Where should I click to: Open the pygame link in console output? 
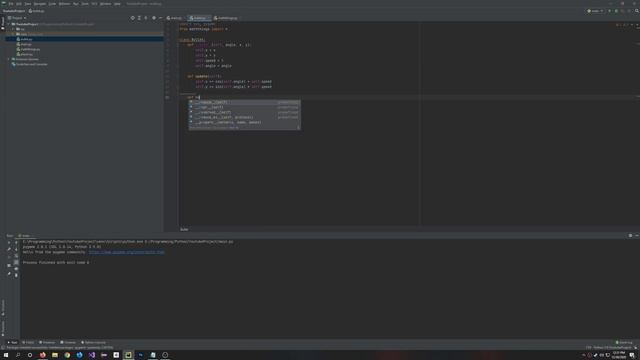pyautogui.click(x=127, y=252)
